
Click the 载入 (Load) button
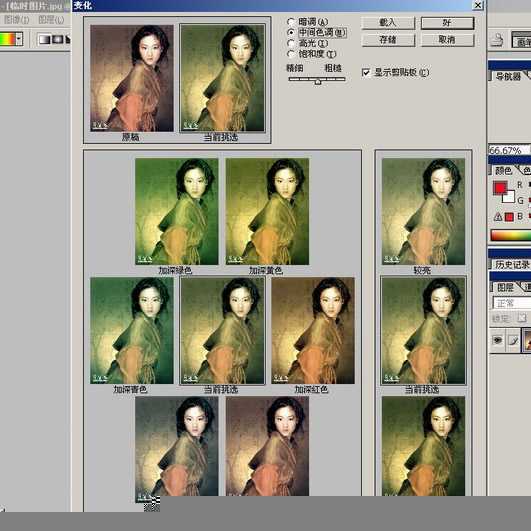(388, 23)
